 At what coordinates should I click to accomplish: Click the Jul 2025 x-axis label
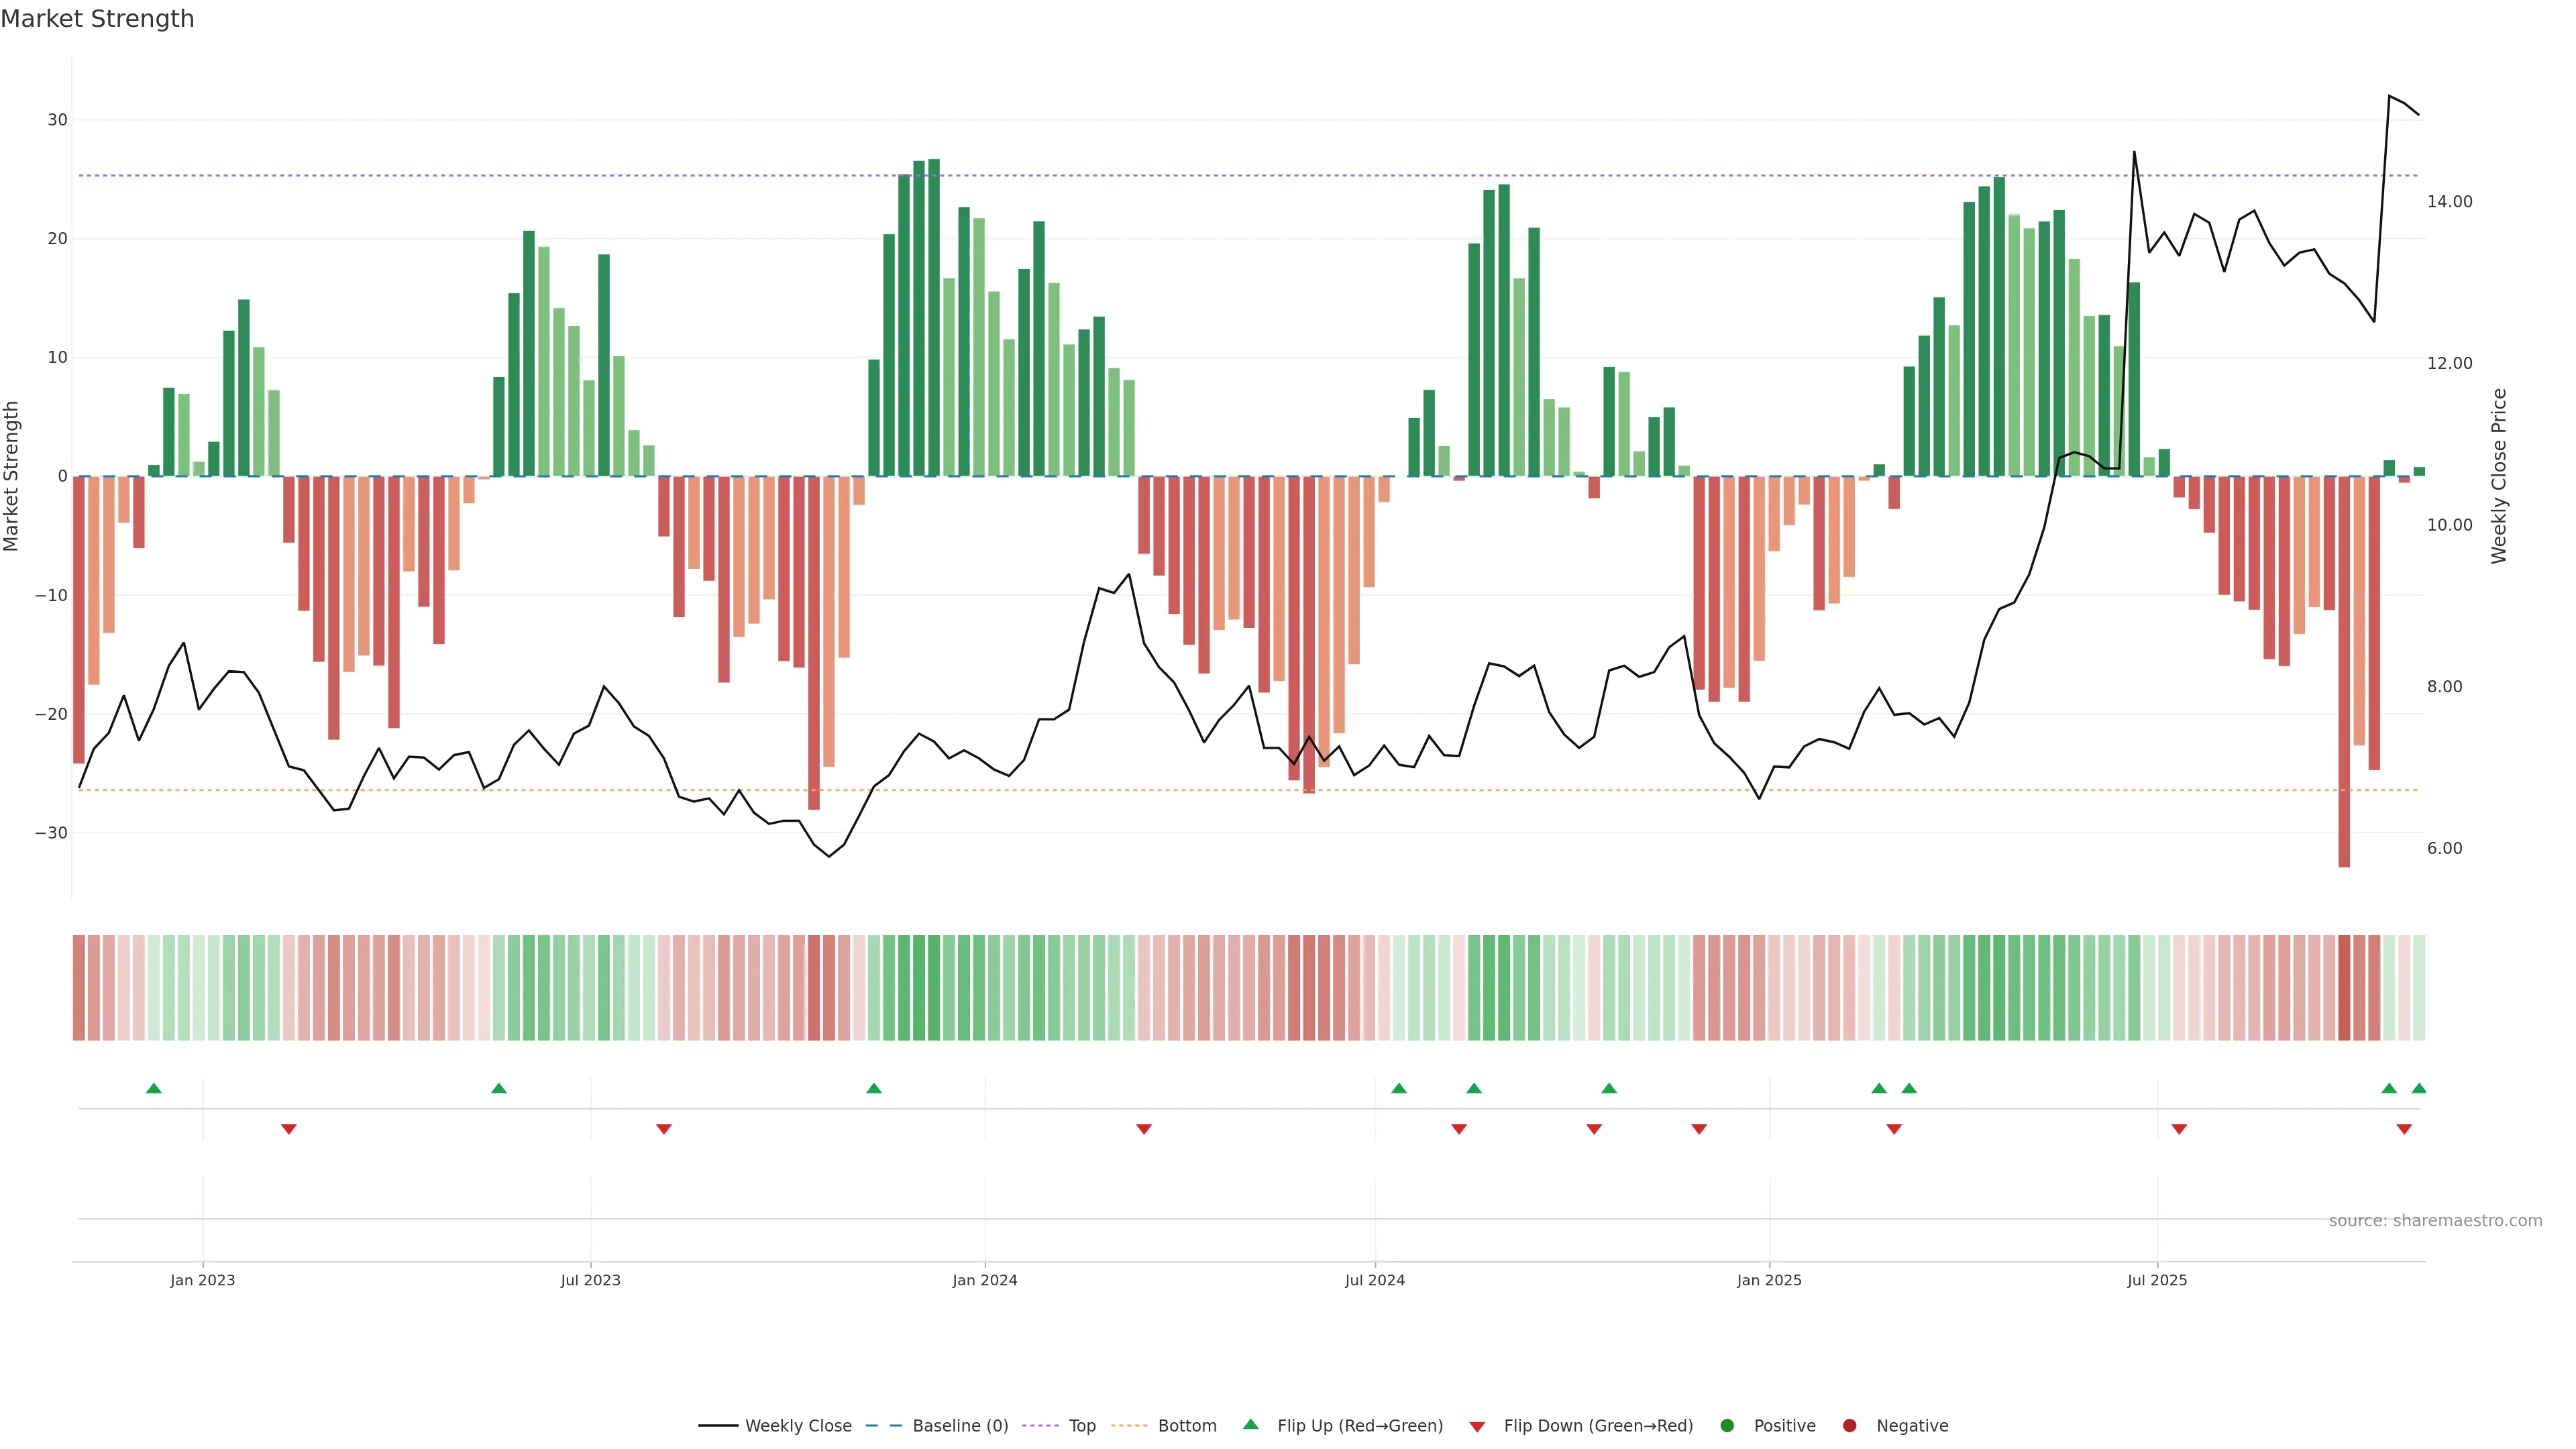[x=2157, y=1280]
